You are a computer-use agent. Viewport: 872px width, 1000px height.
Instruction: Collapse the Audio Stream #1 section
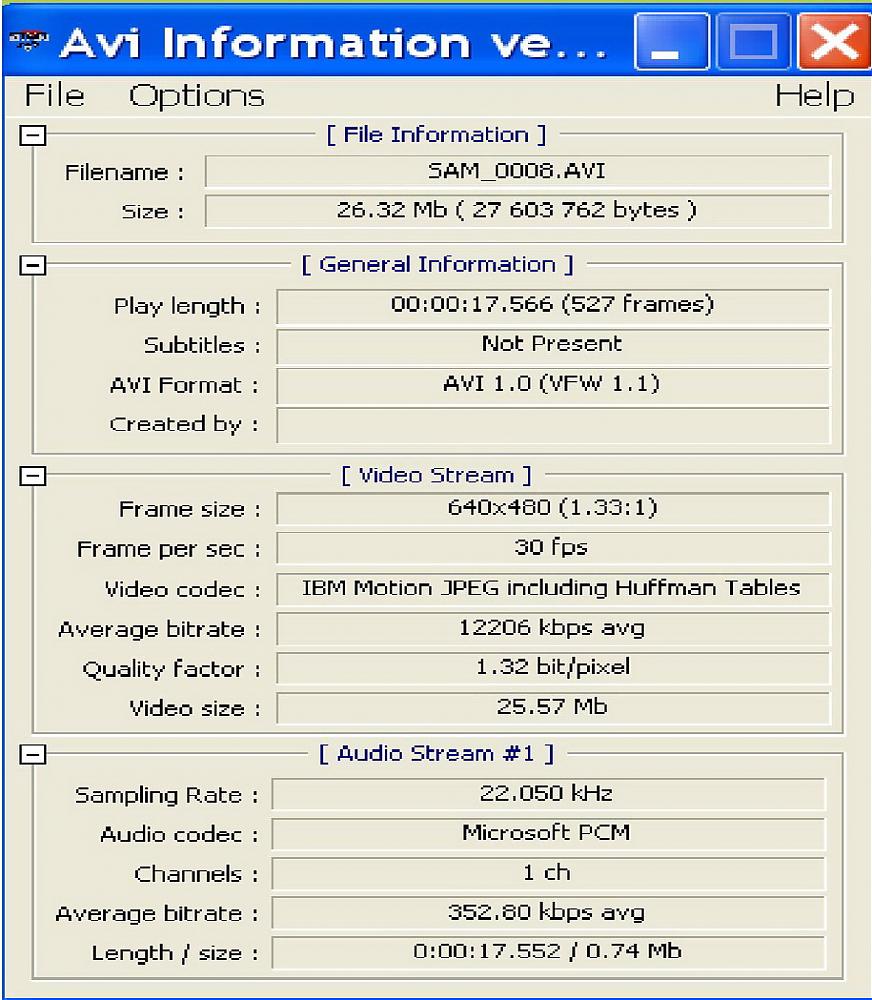click(33, 754)
